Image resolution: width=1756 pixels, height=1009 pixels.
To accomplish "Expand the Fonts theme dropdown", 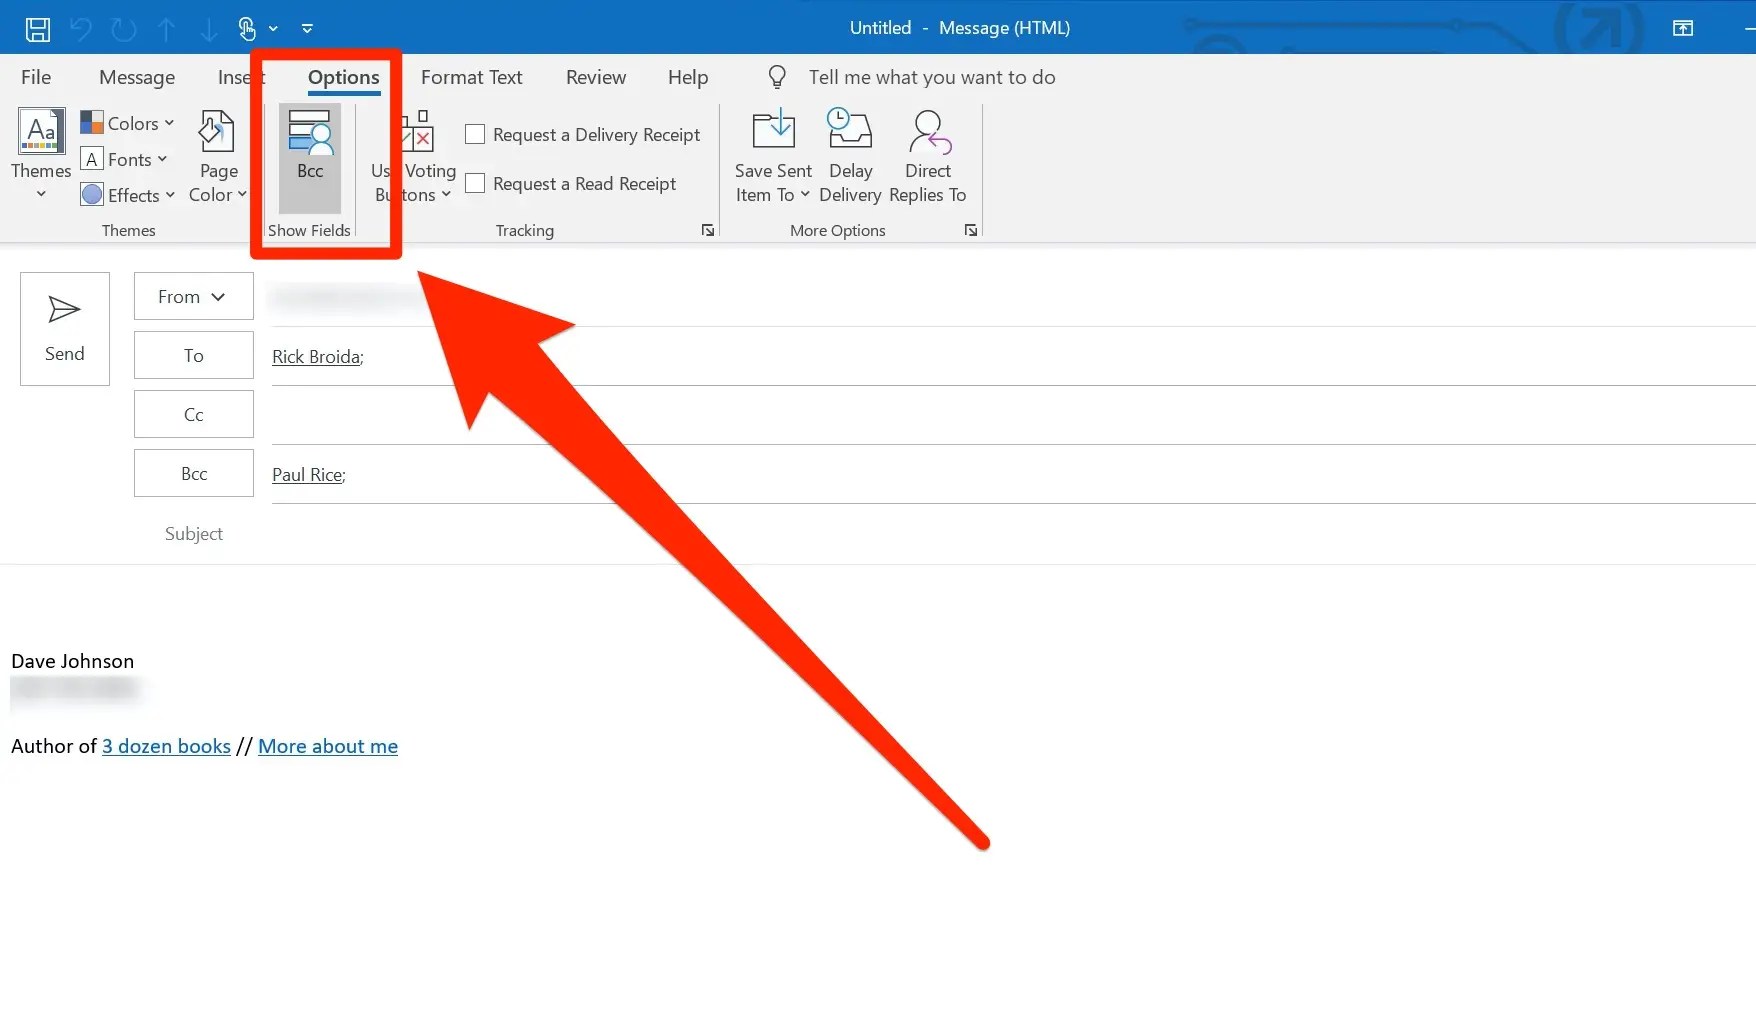I will (124, 159).
